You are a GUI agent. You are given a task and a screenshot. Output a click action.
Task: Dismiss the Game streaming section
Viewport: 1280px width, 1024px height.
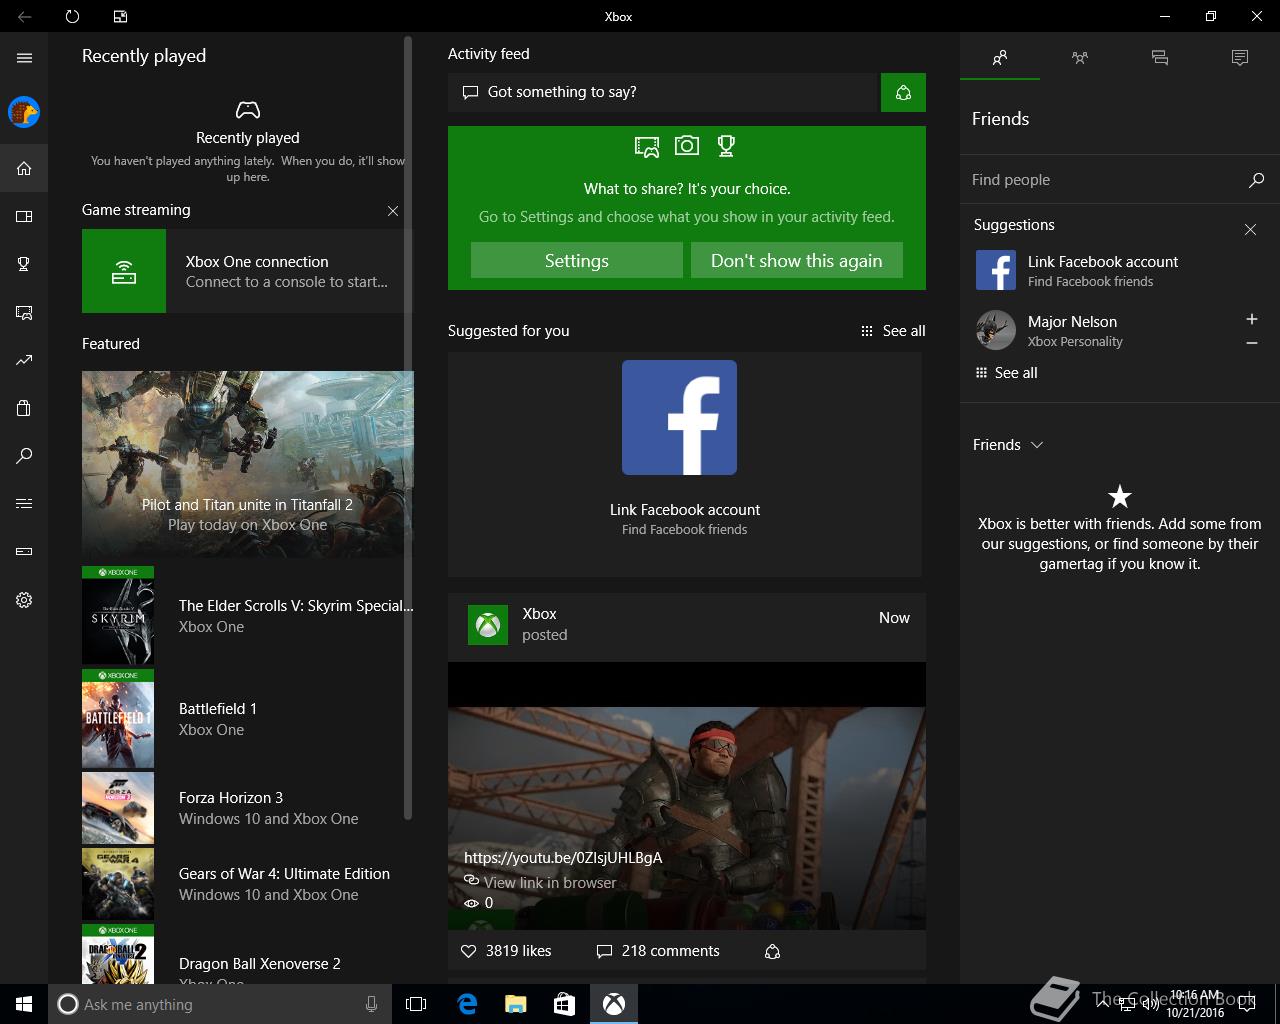(x=393, y=211)
